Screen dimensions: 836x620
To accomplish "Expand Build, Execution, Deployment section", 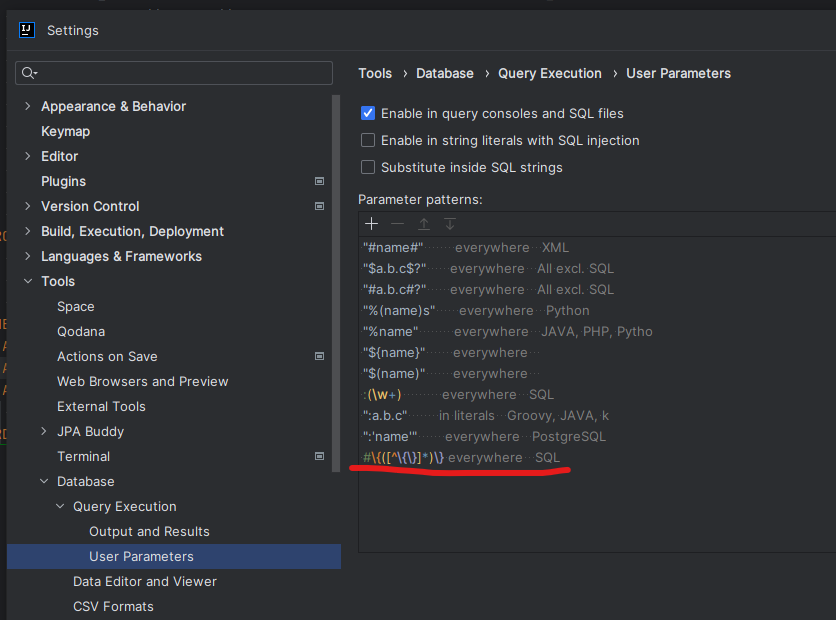I will pyautogui.click(x=28, y=231).
